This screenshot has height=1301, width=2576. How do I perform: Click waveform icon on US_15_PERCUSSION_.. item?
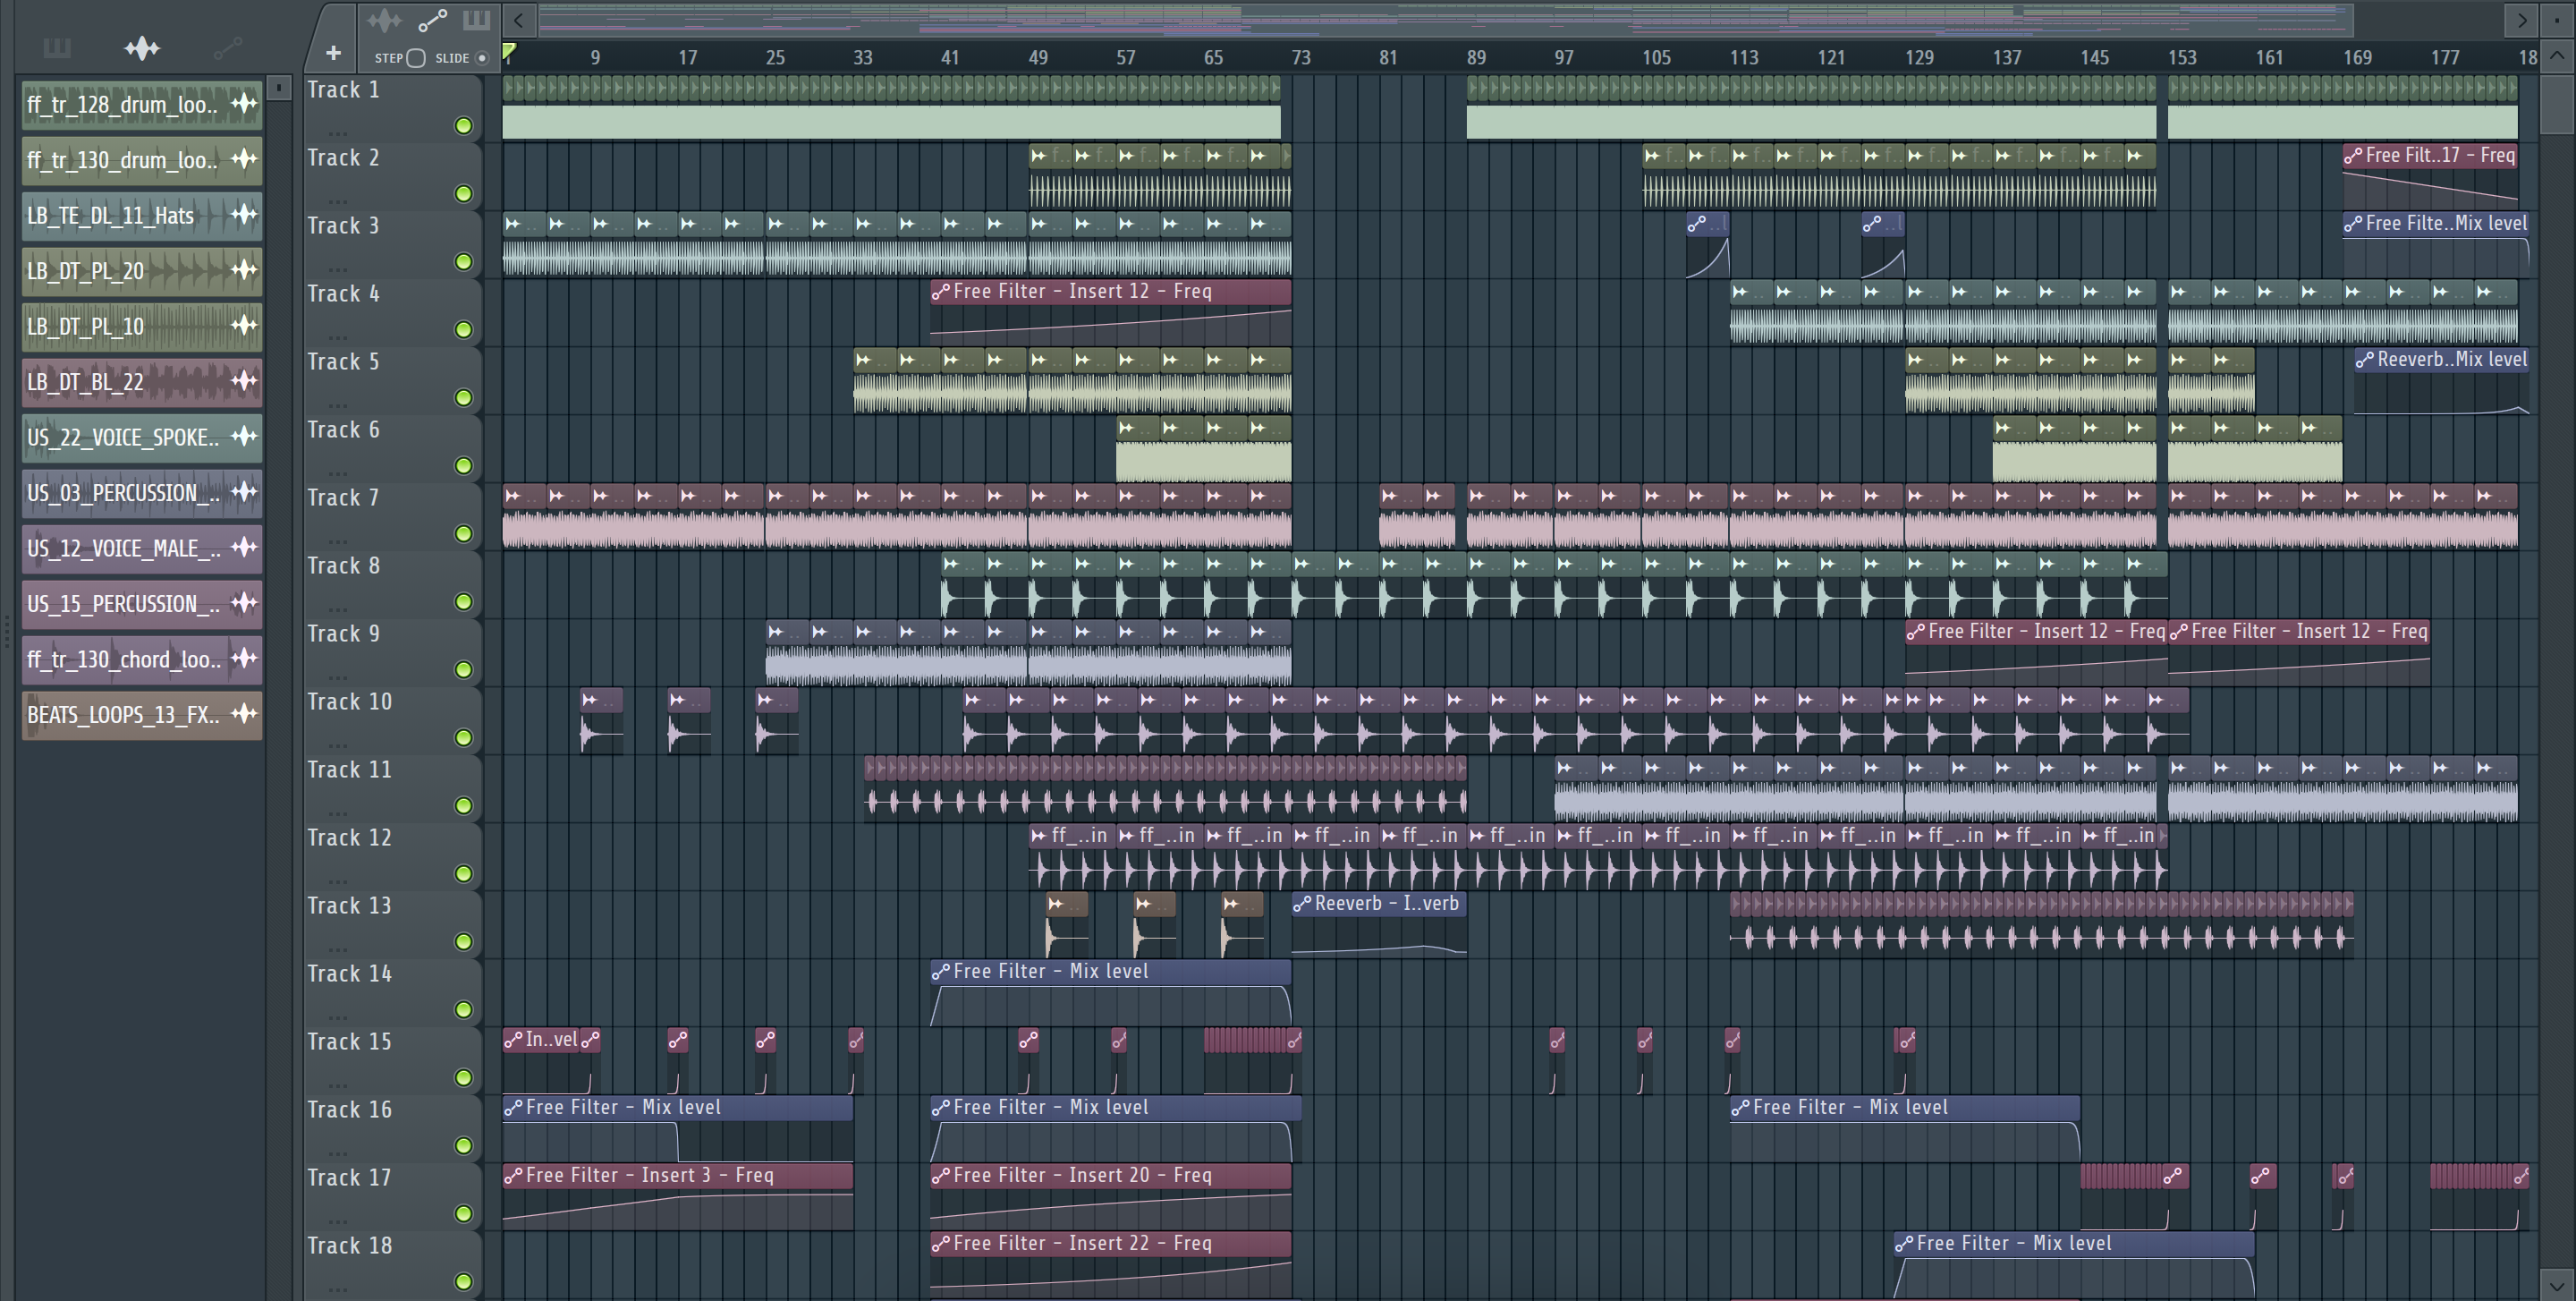(x=244, y=603)
